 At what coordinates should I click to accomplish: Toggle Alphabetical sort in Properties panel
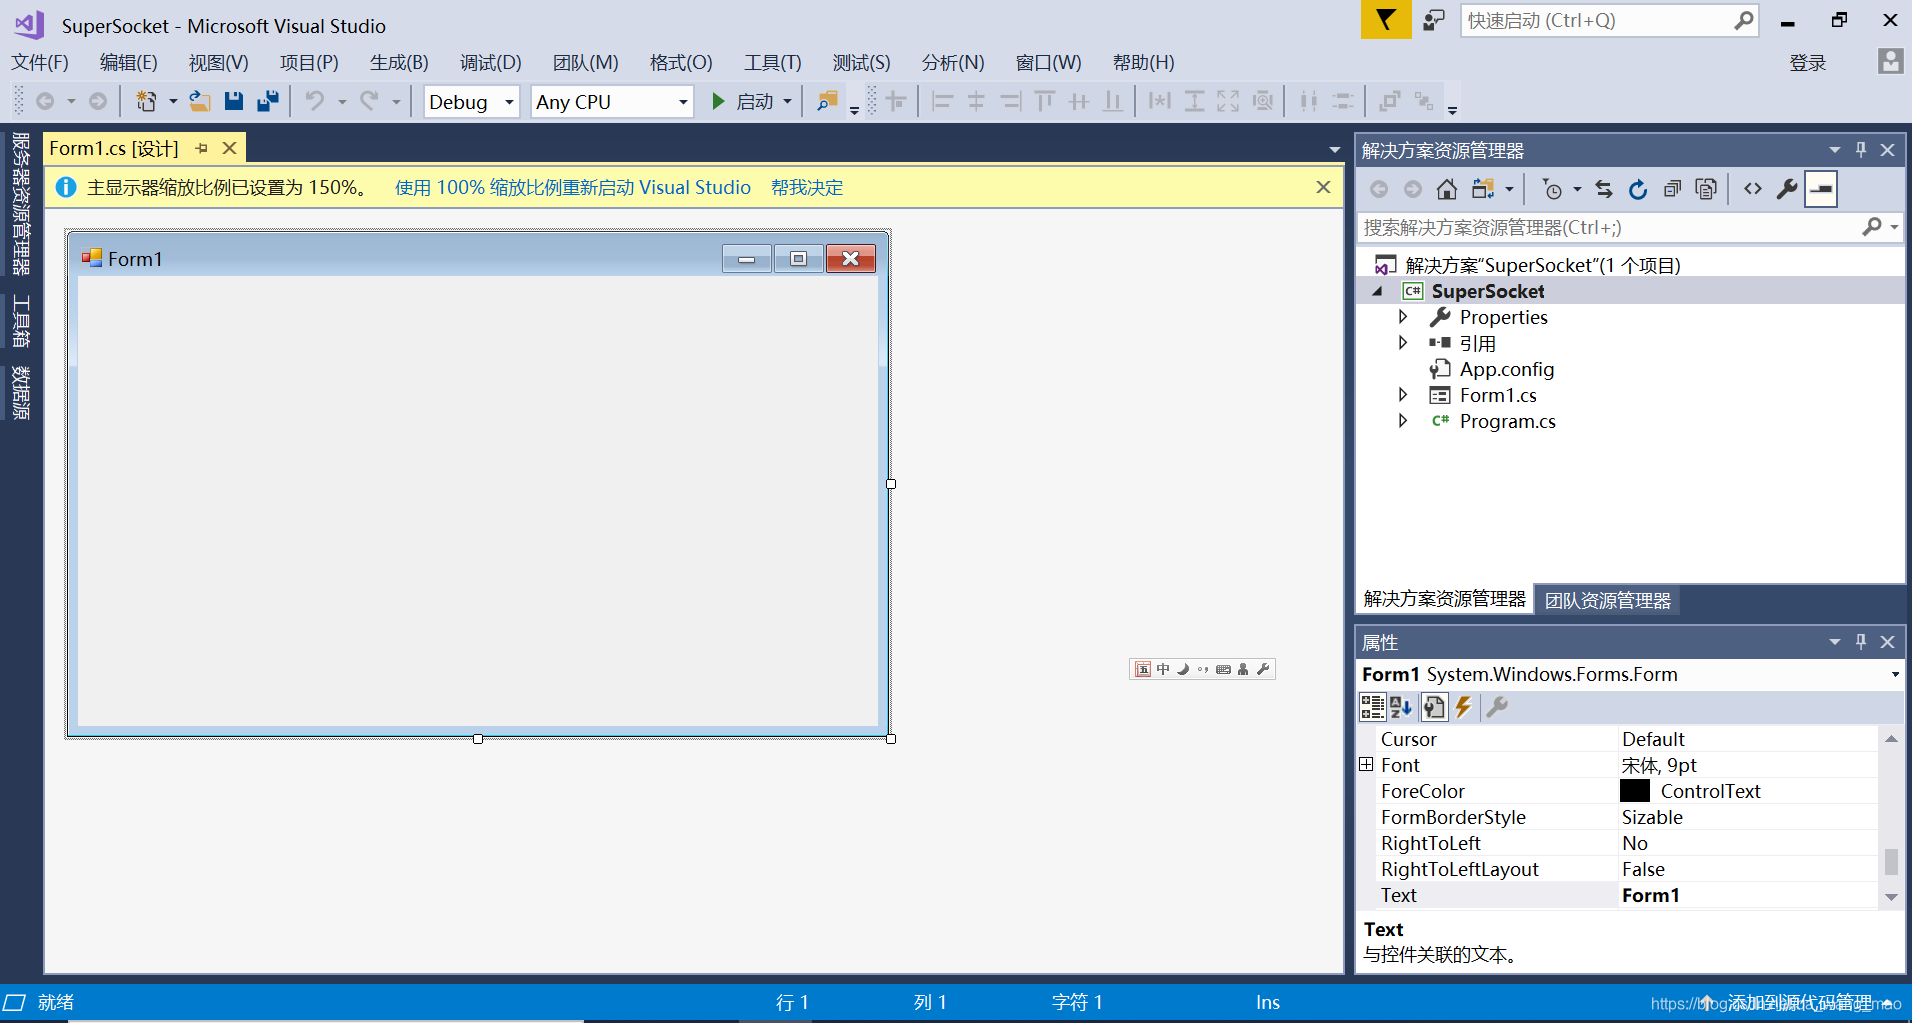[1401, 707]
